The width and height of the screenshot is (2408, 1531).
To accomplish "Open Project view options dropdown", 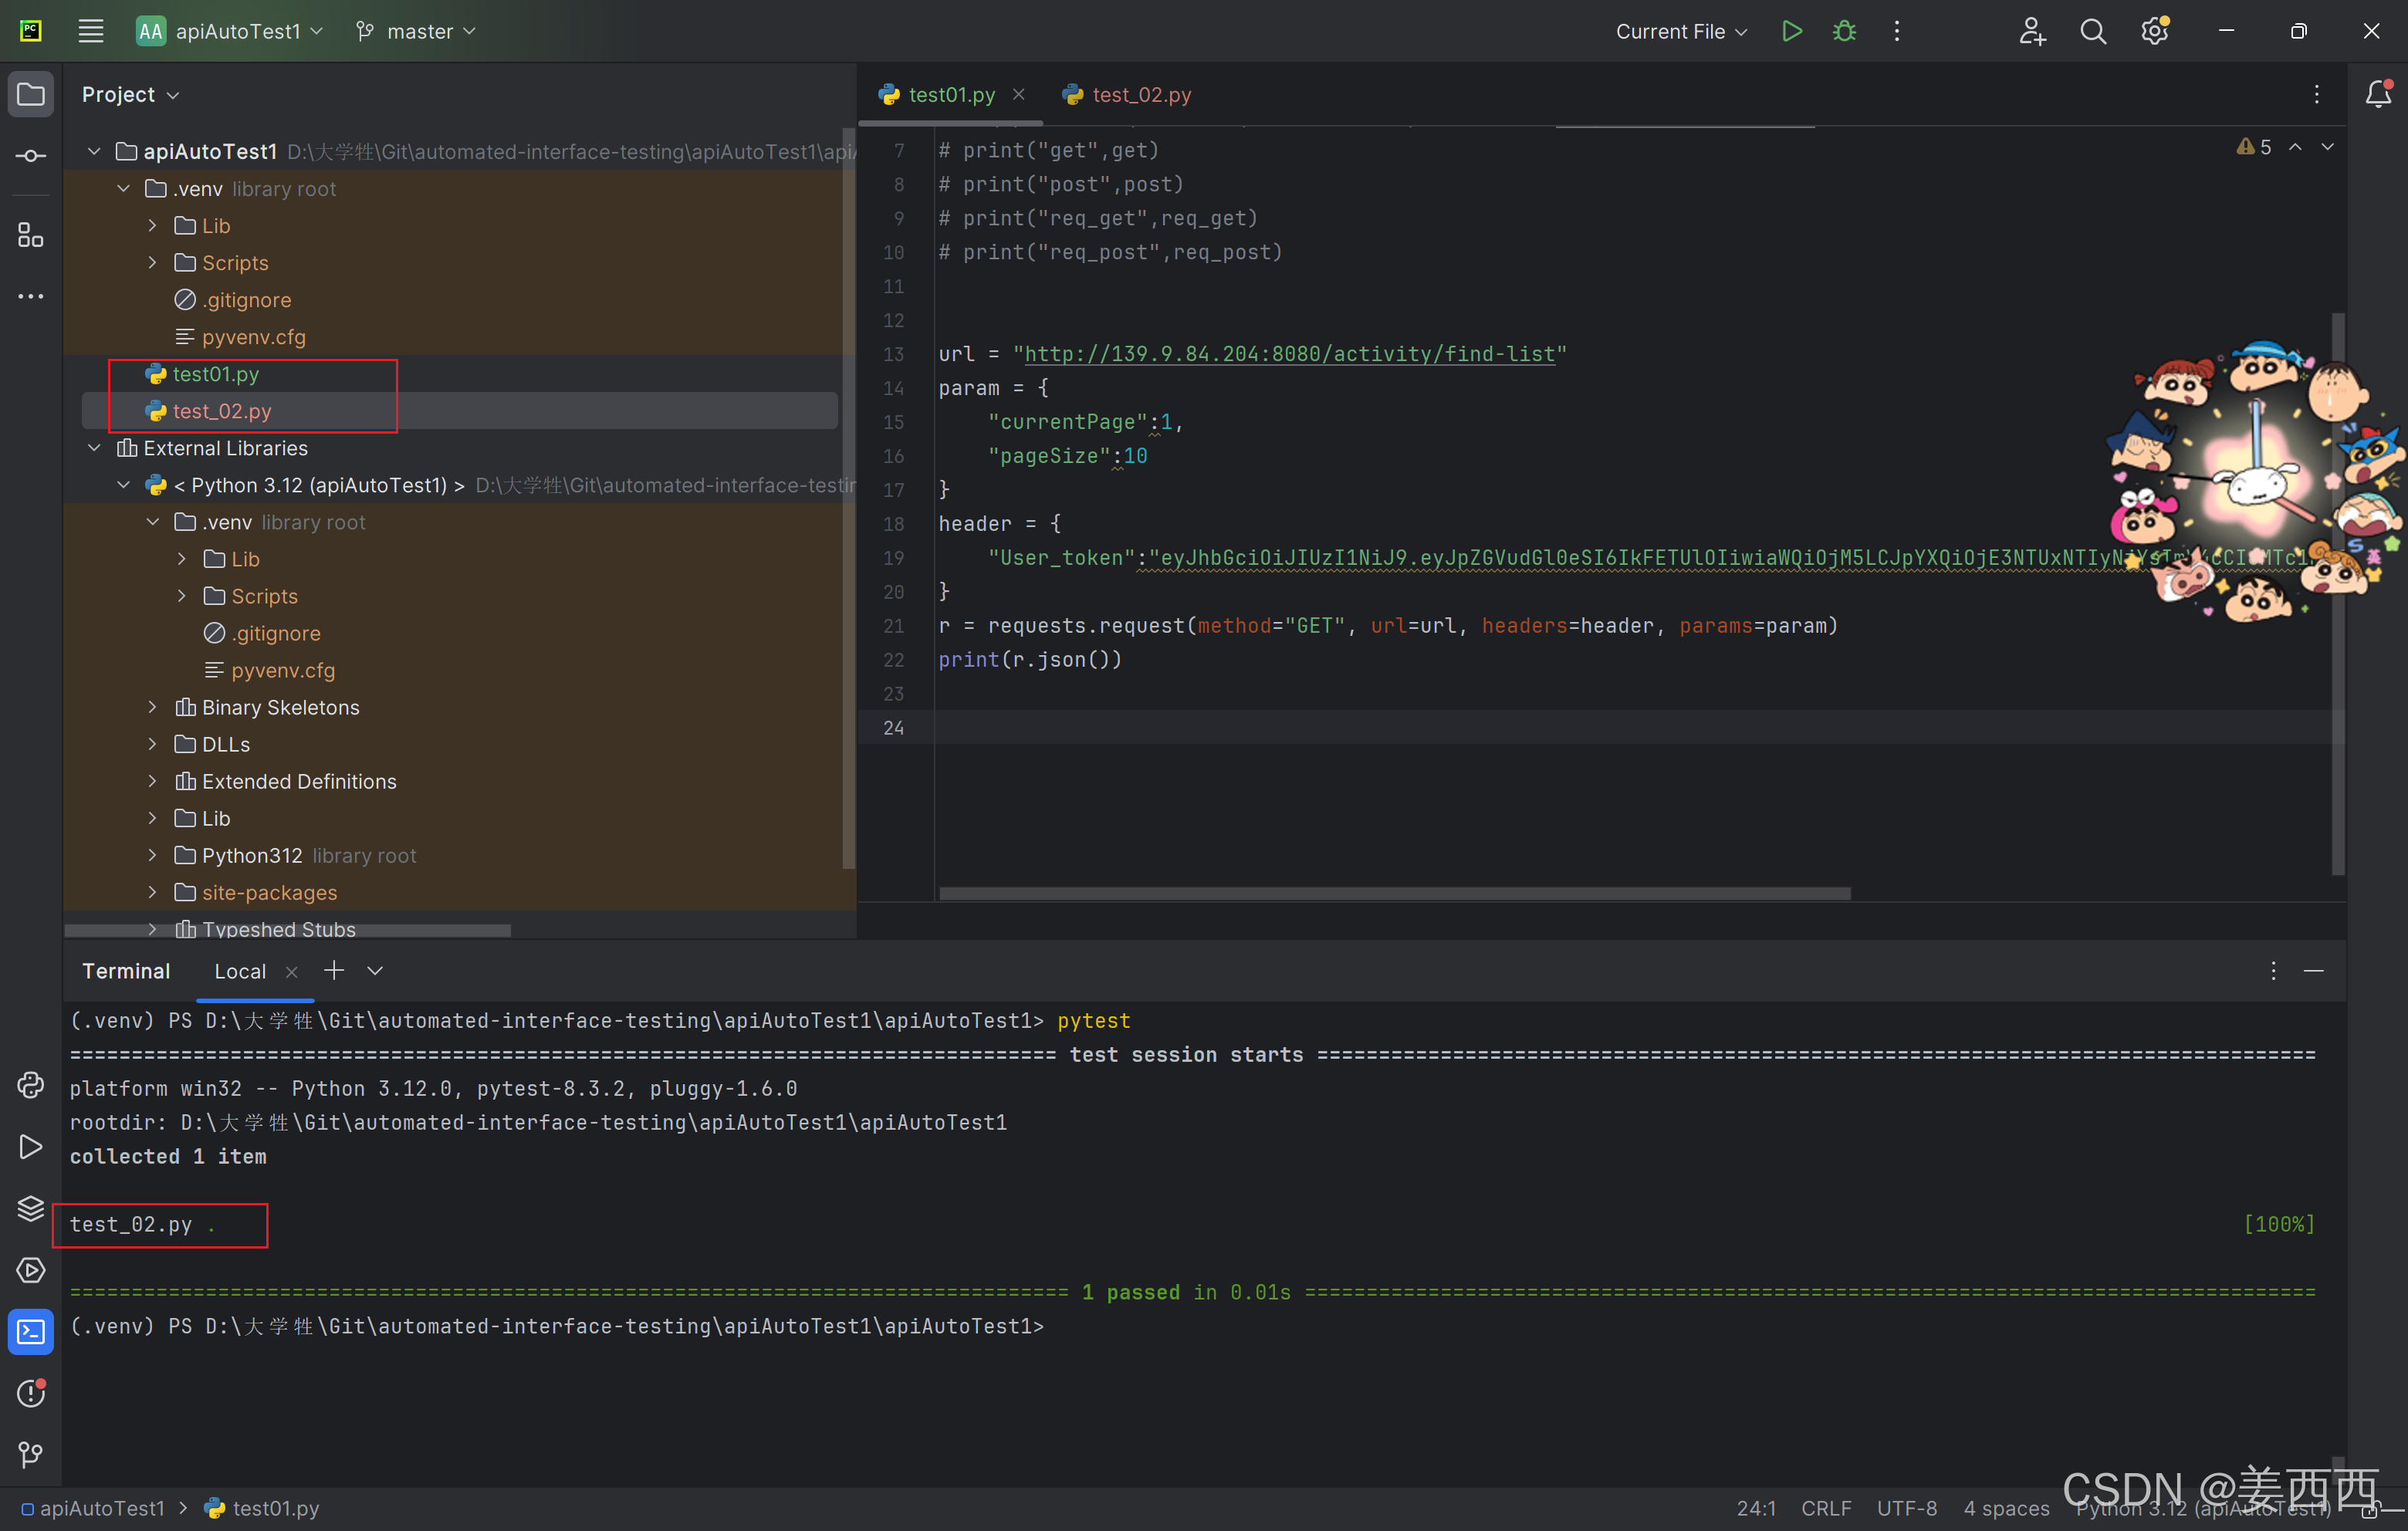I will (x=130, y=94).
